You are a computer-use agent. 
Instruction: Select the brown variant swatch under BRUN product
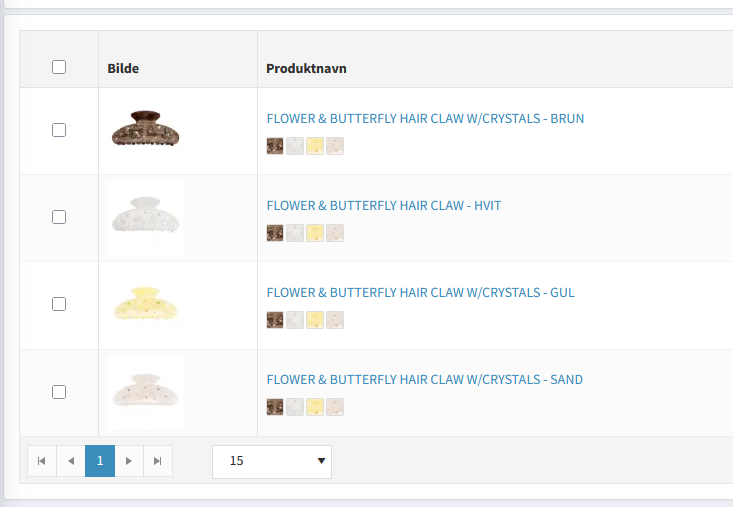[275, 146]
